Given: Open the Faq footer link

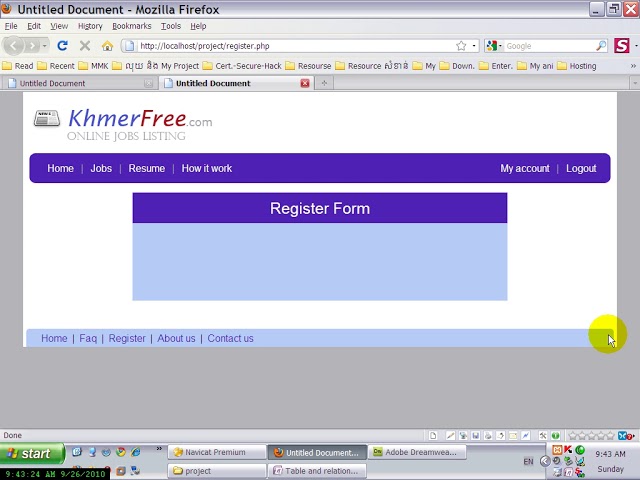Looking at the screenshot, I should (88, 338).
